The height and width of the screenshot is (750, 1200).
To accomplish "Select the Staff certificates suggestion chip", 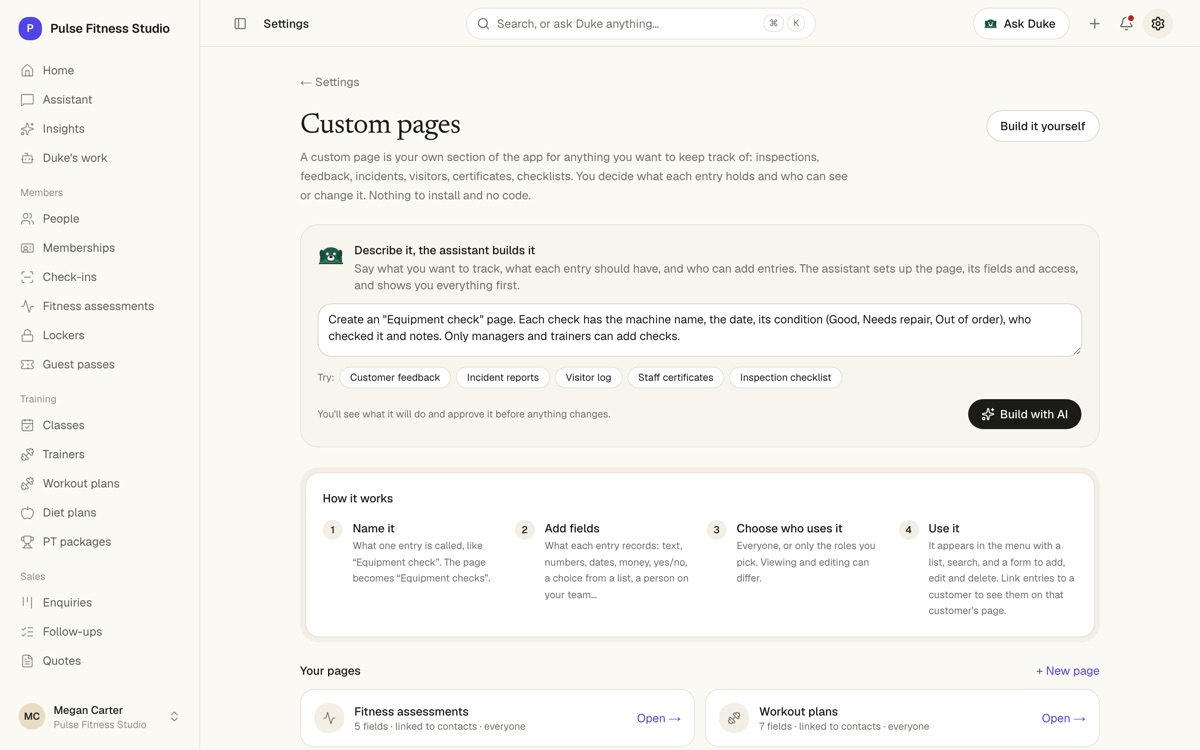I will 675,377.
